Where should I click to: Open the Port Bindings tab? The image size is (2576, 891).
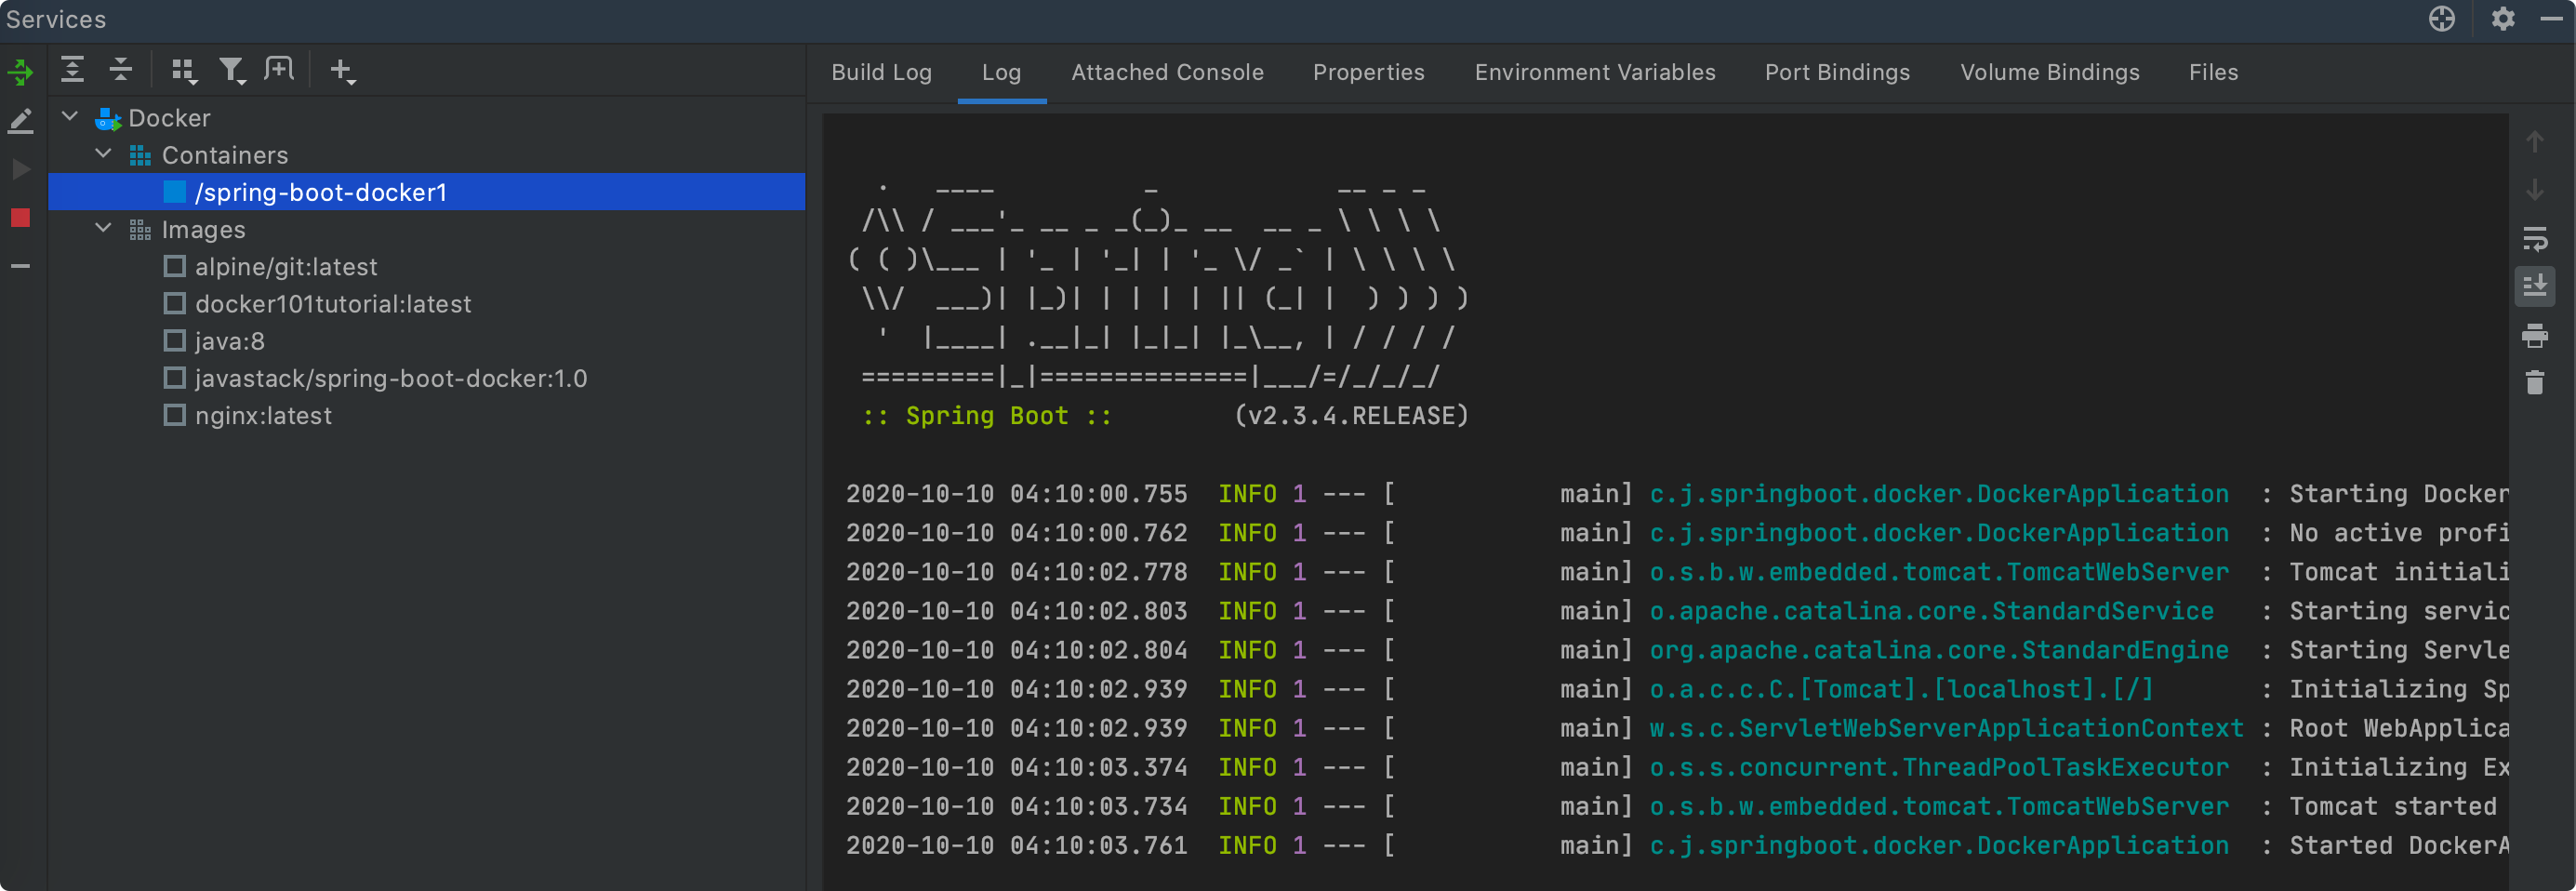[x=1837, y=72]
